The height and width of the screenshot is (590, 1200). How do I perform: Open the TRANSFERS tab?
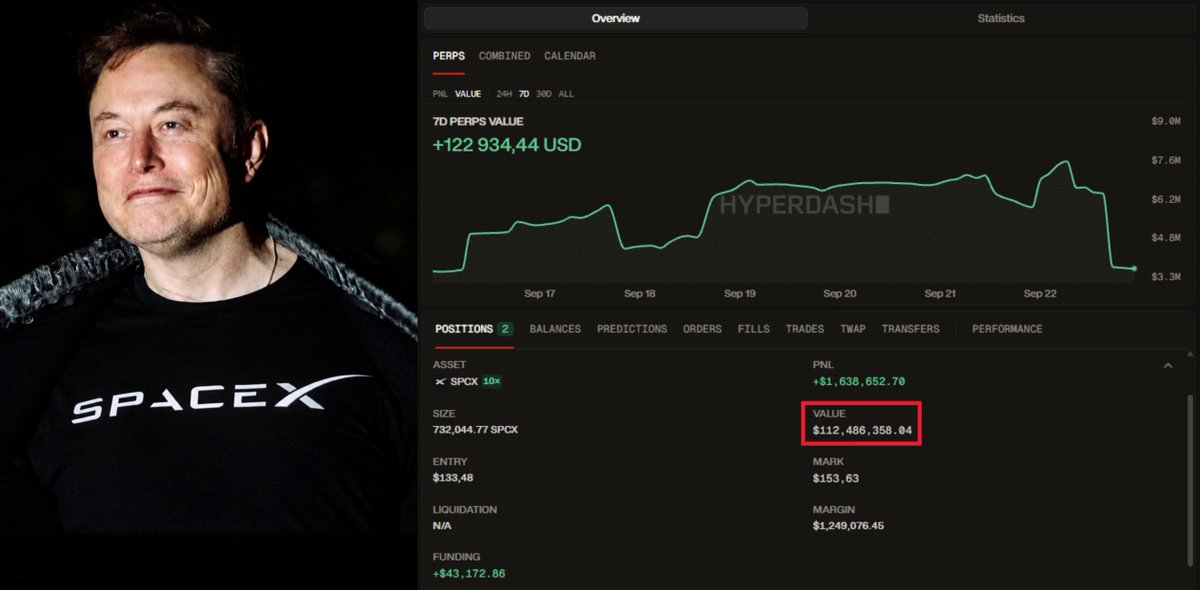click(x=910, y=329)
